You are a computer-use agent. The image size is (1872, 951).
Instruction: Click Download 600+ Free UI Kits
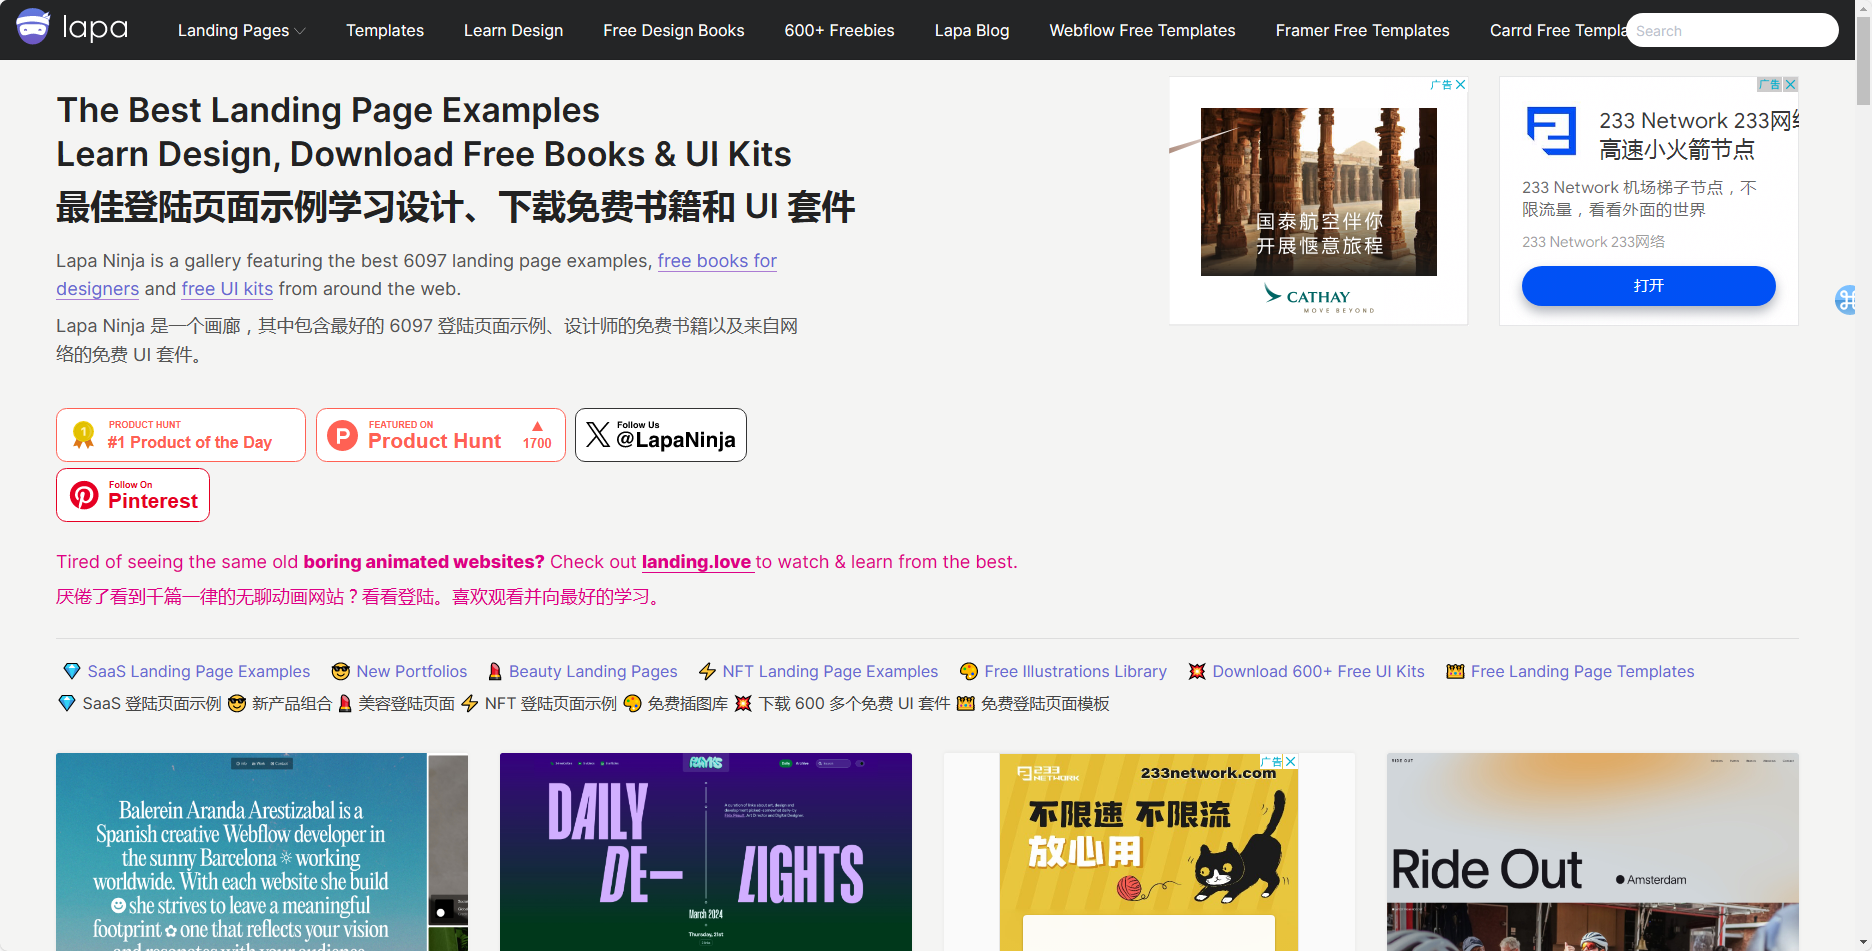tap(1318, 672)
